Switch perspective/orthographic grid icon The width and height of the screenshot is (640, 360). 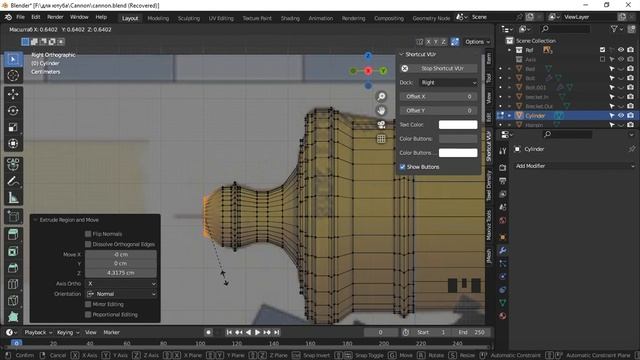[x=381, y=139]
